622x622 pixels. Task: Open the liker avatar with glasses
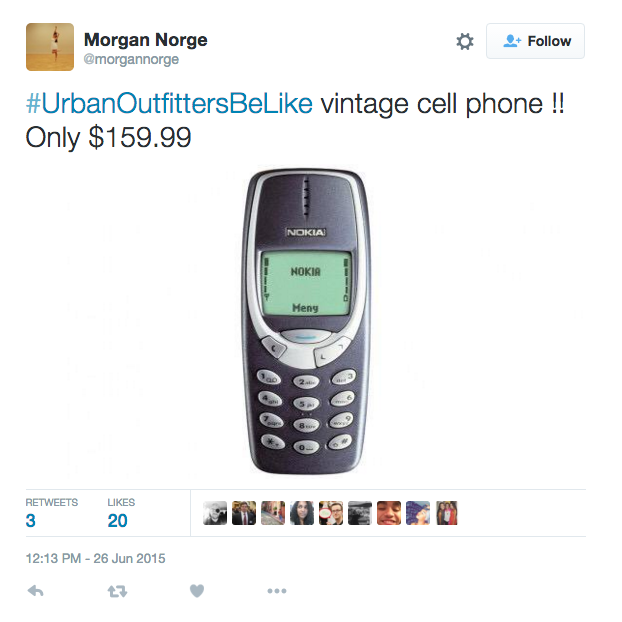(331, 513)
